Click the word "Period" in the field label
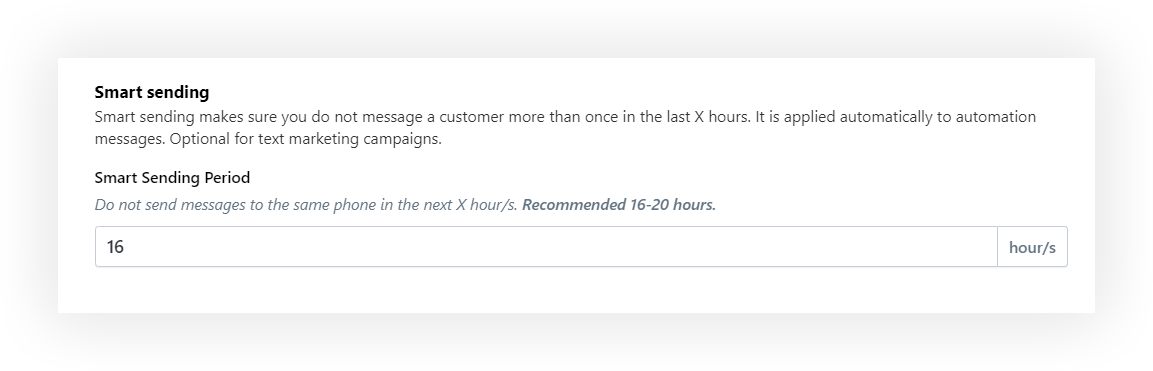The image size is (1153, 371). click(228, 178)
